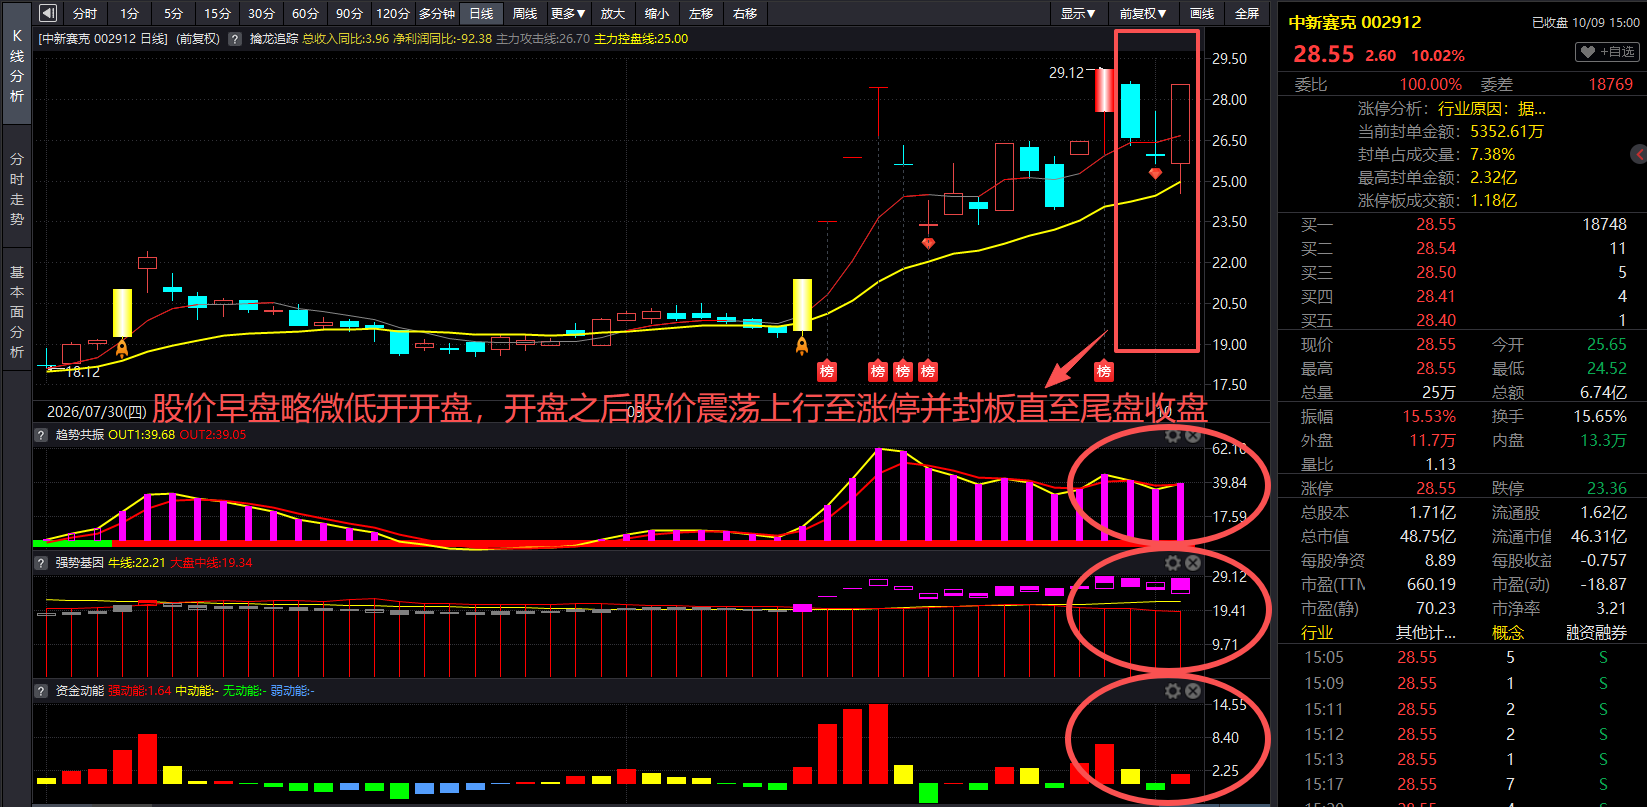Switch to the 90分 period
This screenshot has width=1647, height=807.
(349, 13)
